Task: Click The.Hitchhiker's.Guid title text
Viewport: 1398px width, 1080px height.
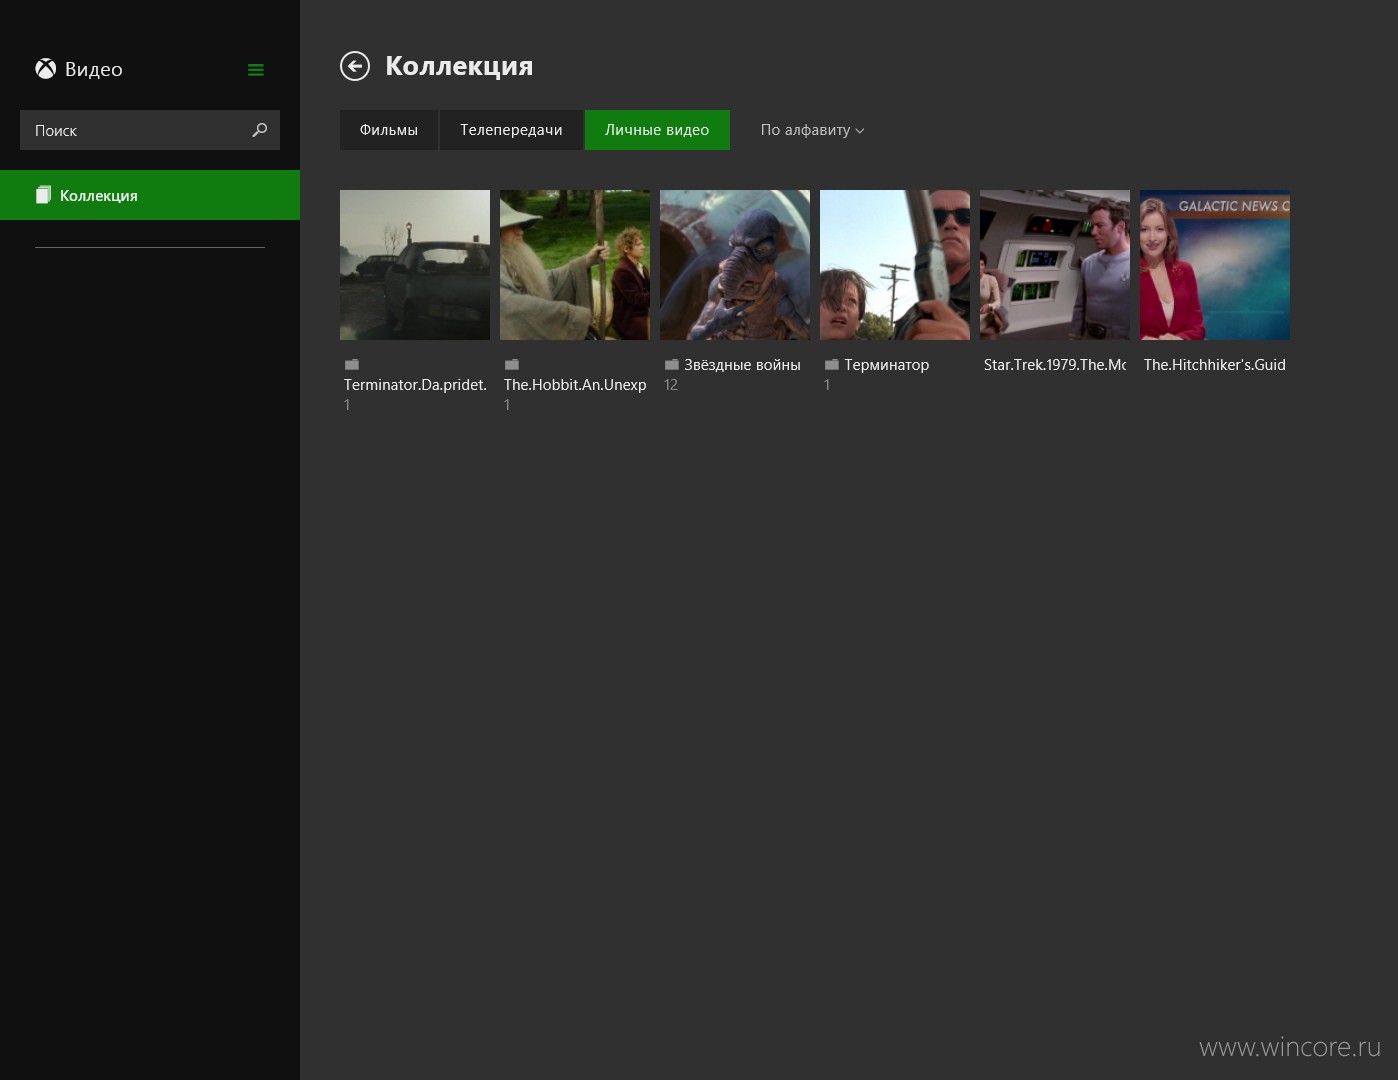Action: click(x=1215, y=365)
